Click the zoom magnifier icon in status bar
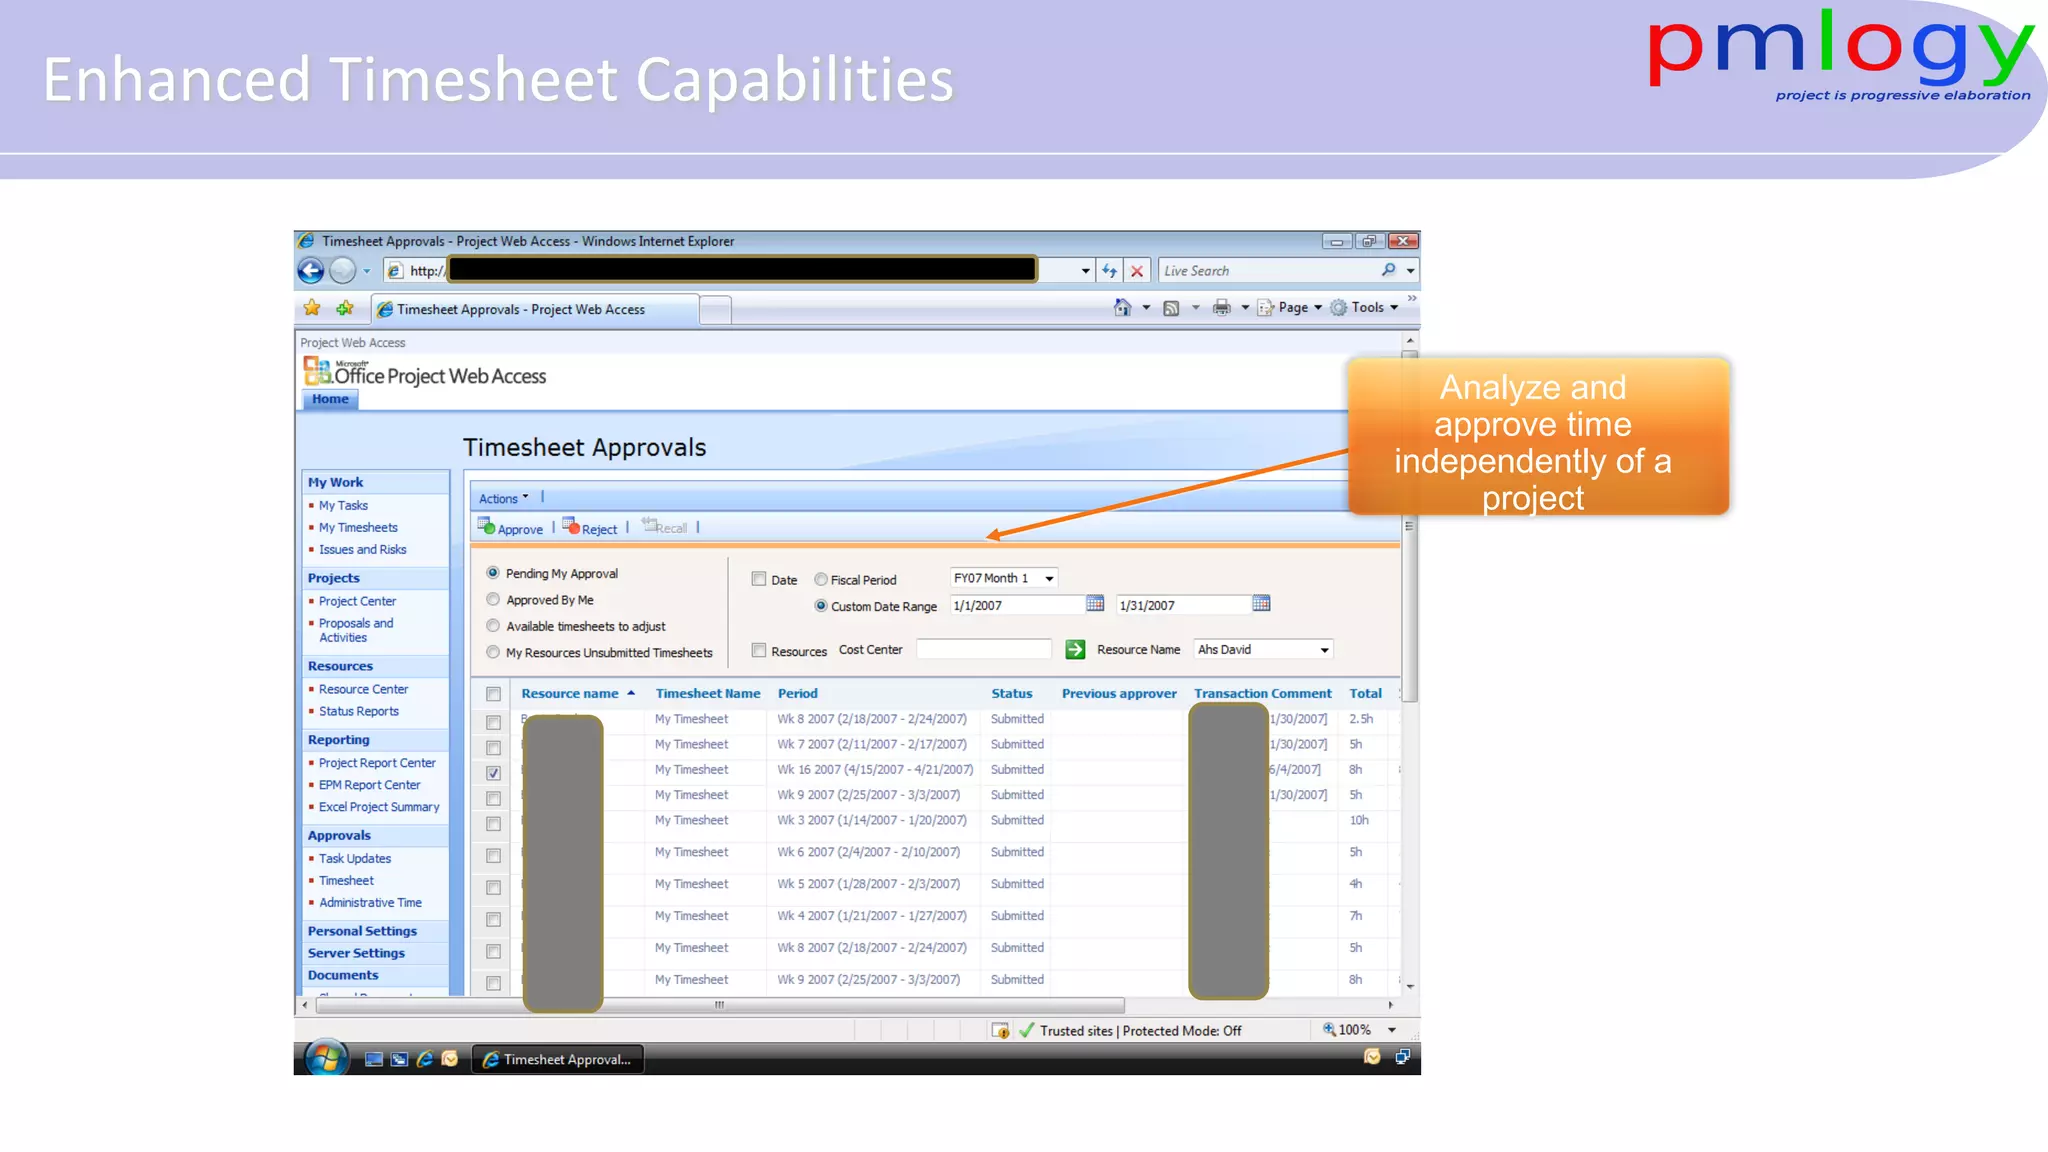The width and height of the screenshot is (2048, 1152). 1329,1030
